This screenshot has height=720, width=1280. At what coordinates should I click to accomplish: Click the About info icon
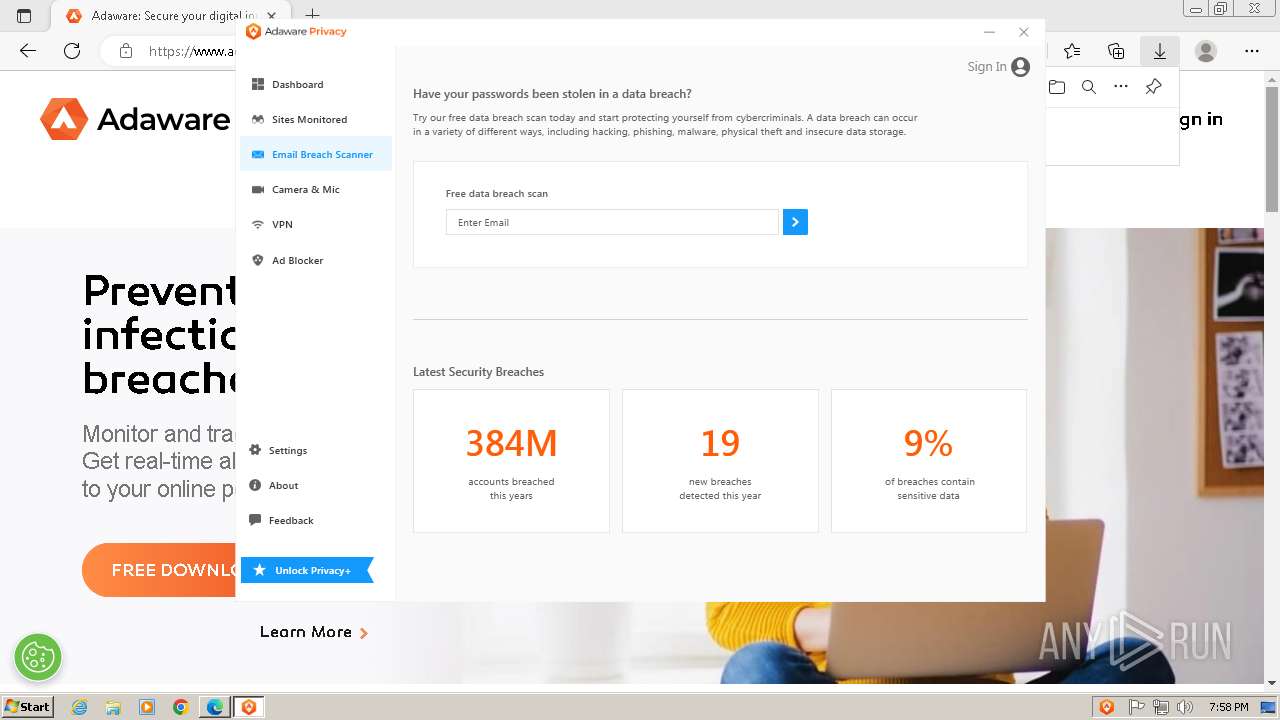[x=255, y=485]
